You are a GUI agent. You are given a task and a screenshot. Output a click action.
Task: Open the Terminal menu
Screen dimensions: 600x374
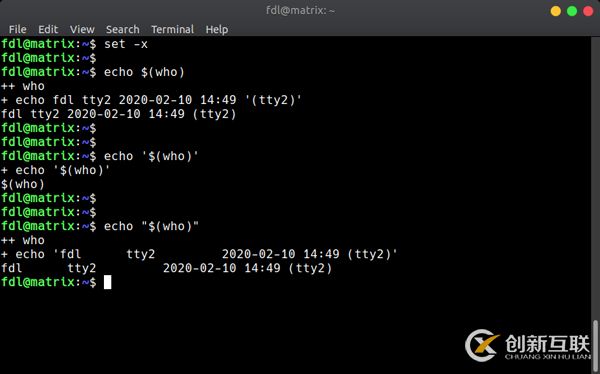(172, 29)
